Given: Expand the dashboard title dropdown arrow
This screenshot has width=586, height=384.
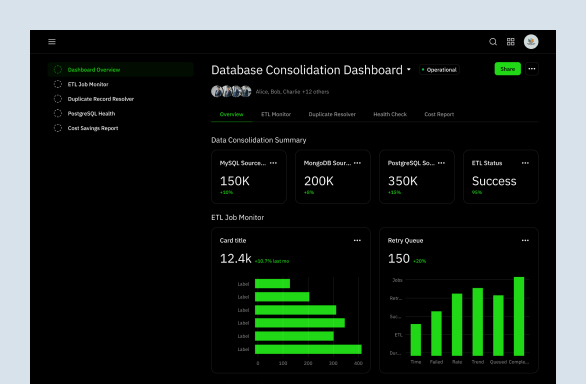Looking at the screenshot, I should 408,70.
